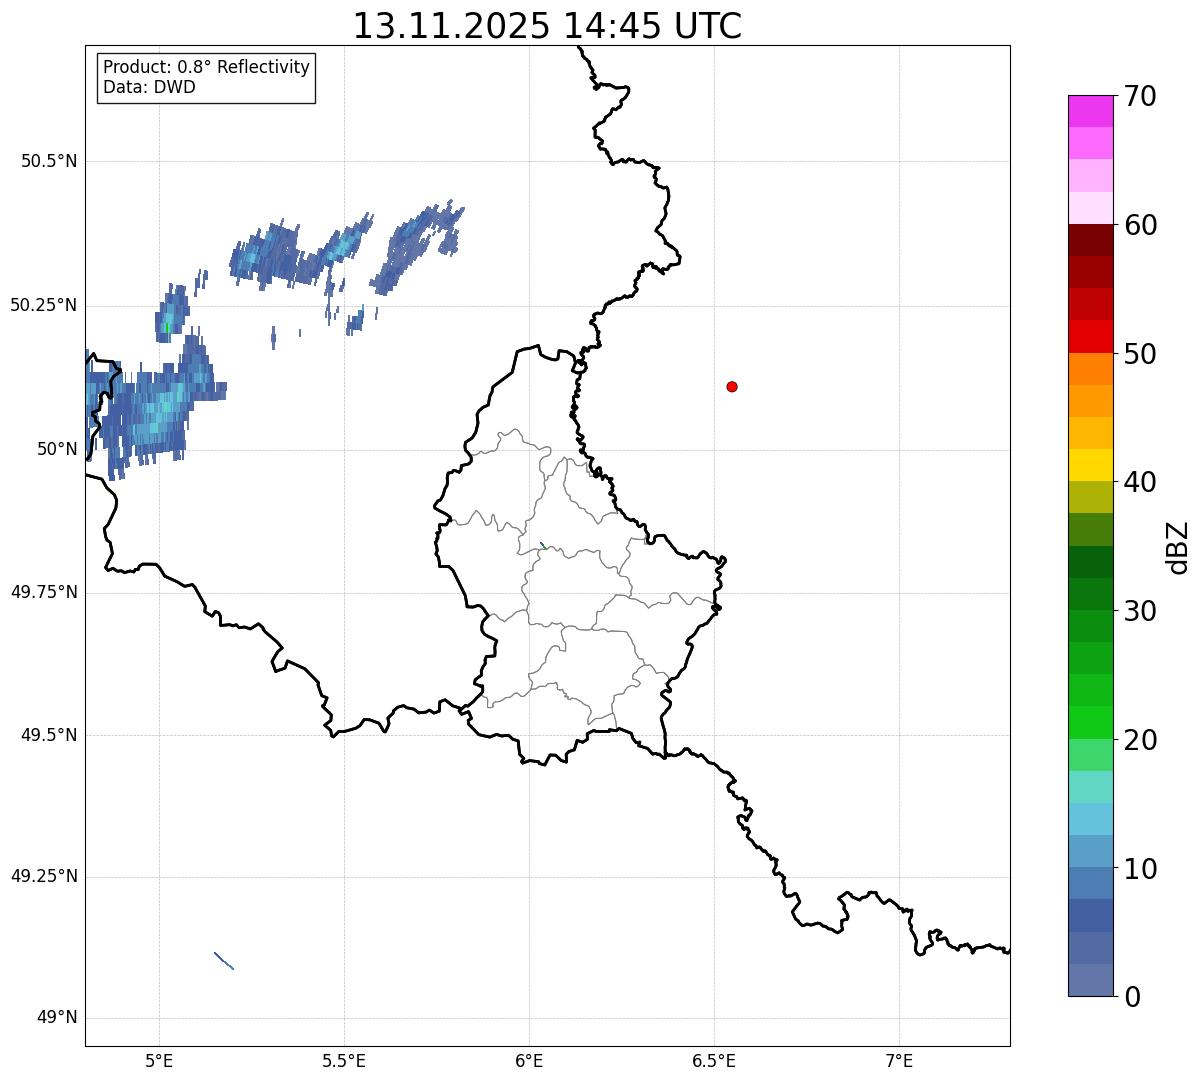Click the 5°E longitude tick label
Image resolution: width=1202 pixels, height=1081 pixels.
click(159, 1061)
